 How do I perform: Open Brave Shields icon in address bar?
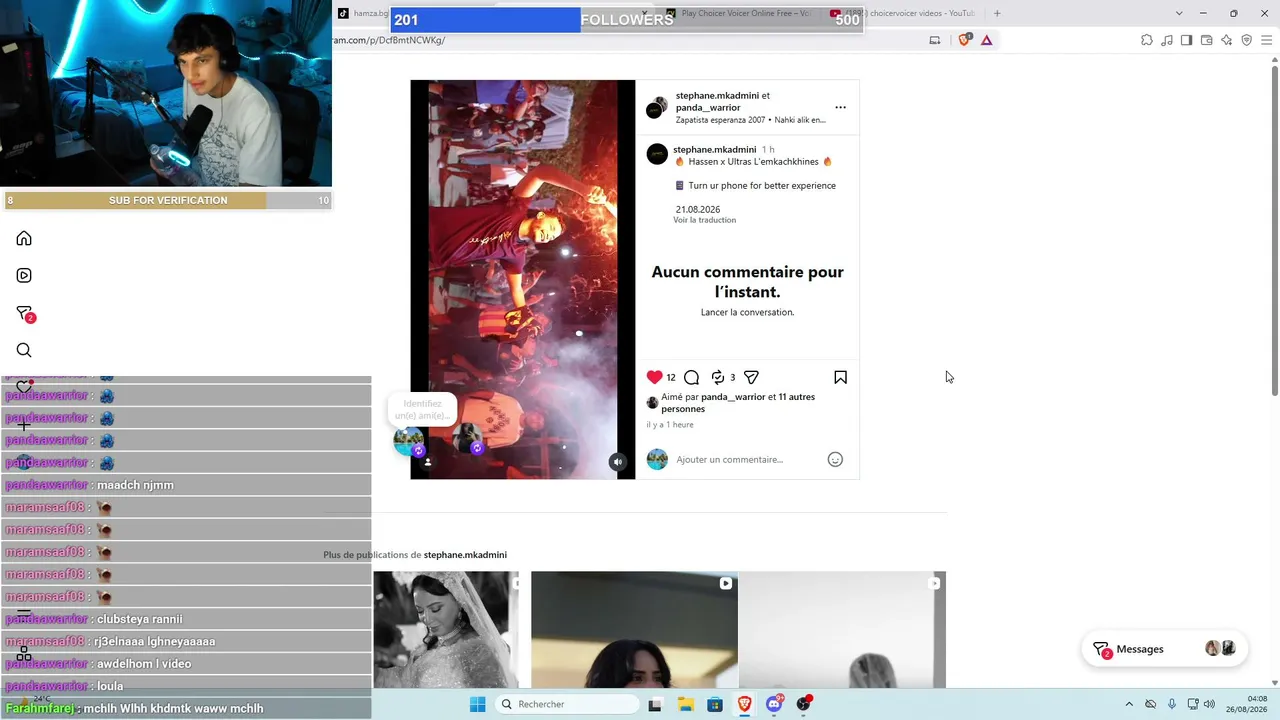click(x=964, y=40)
